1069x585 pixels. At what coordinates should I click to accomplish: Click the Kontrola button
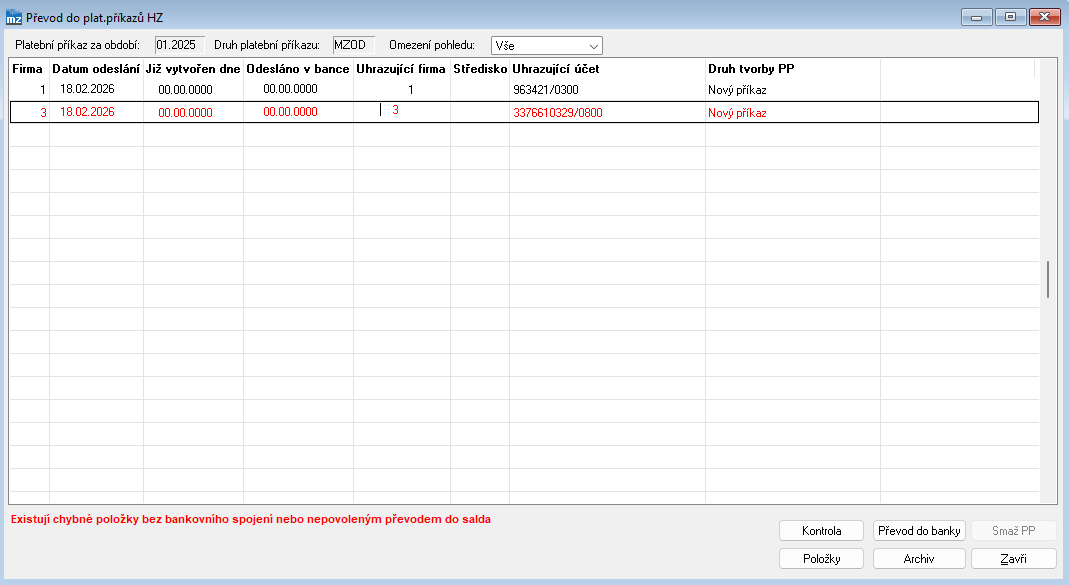821,531
